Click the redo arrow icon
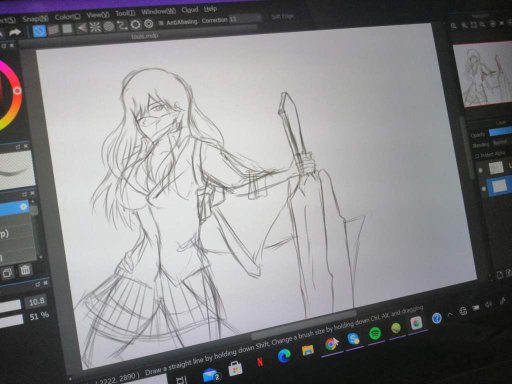 [14, 33]
